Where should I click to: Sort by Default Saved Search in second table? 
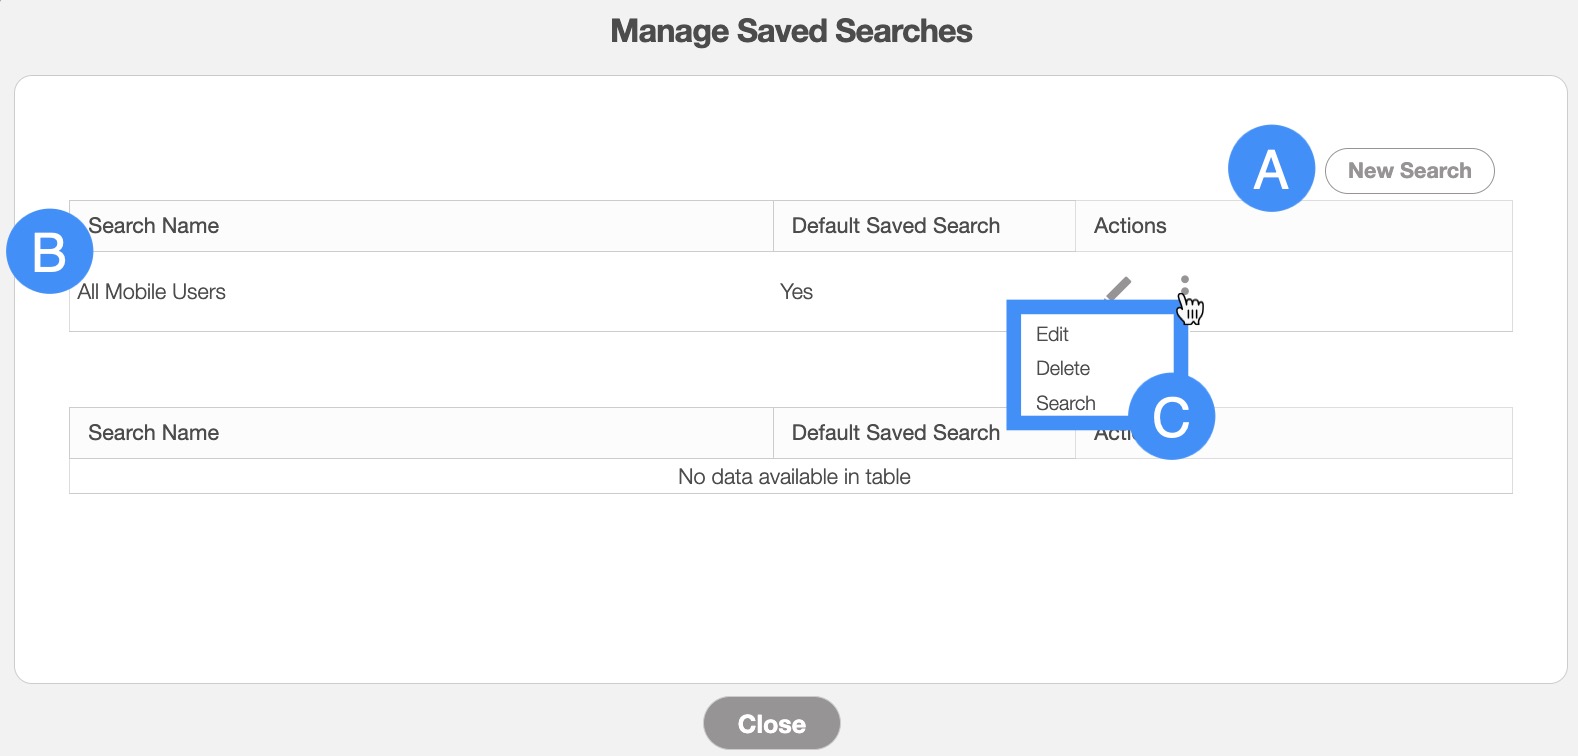click(x=896, y=433)
